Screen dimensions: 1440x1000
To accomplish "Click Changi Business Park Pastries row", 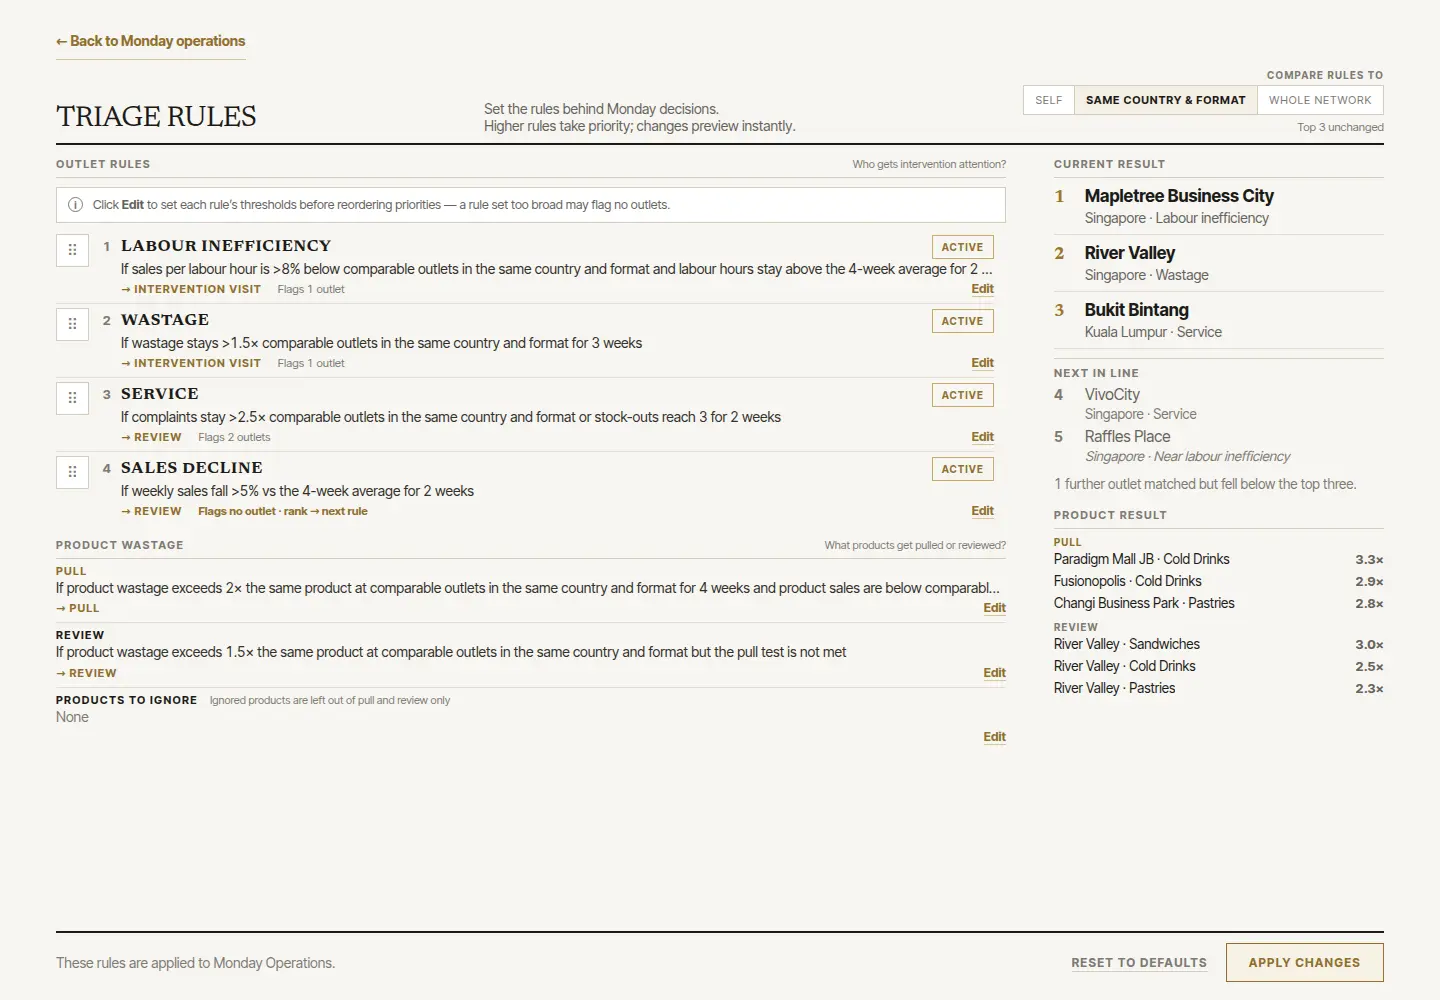I will pos(1218,604).
